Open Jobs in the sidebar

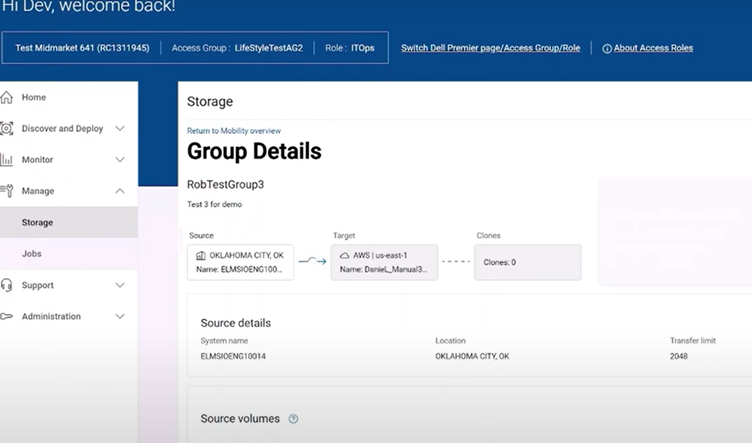(x=32, y=254)
